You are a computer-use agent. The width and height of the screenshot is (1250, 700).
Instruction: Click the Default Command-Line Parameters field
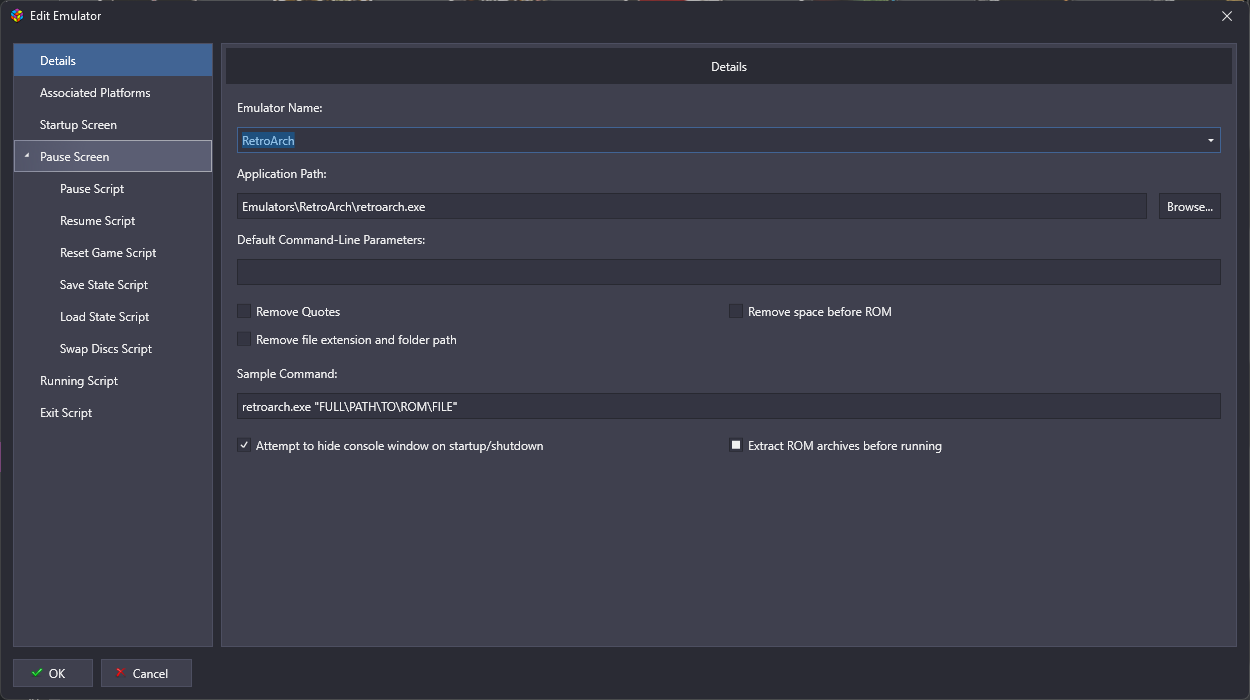click(729, 273)
